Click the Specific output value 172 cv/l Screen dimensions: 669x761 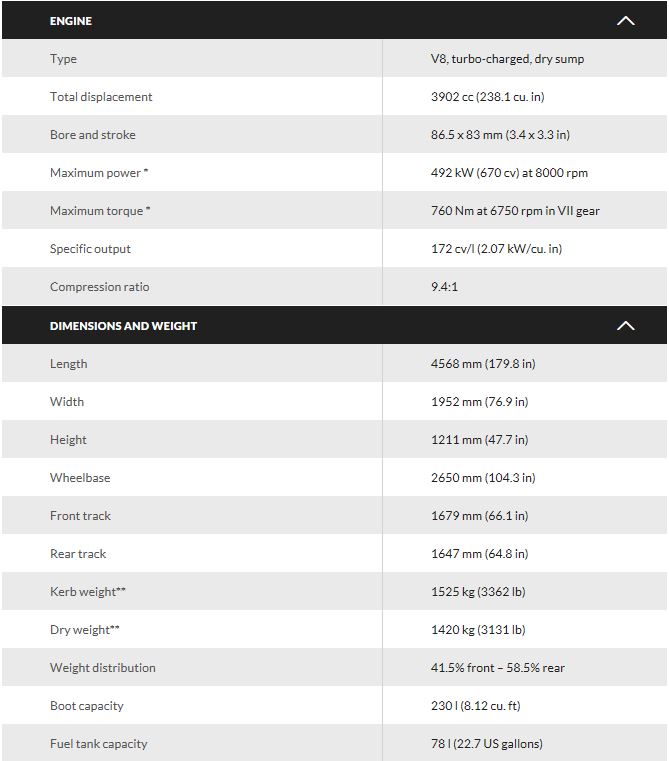coord(496,249)
